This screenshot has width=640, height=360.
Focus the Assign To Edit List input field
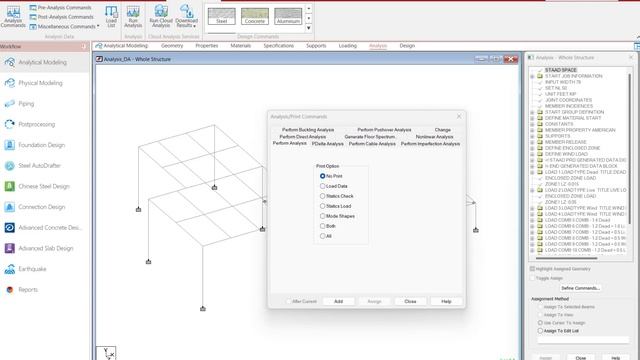583,340
